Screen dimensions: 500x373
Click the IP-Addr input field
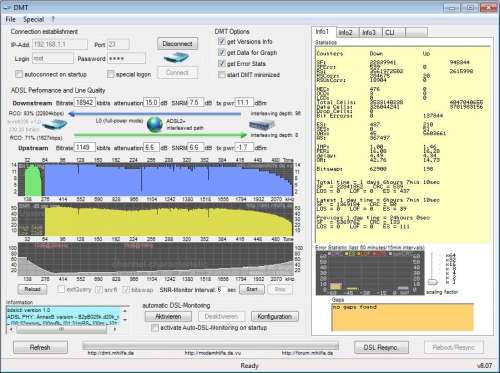pyautogui.click(x=60, y=44)
